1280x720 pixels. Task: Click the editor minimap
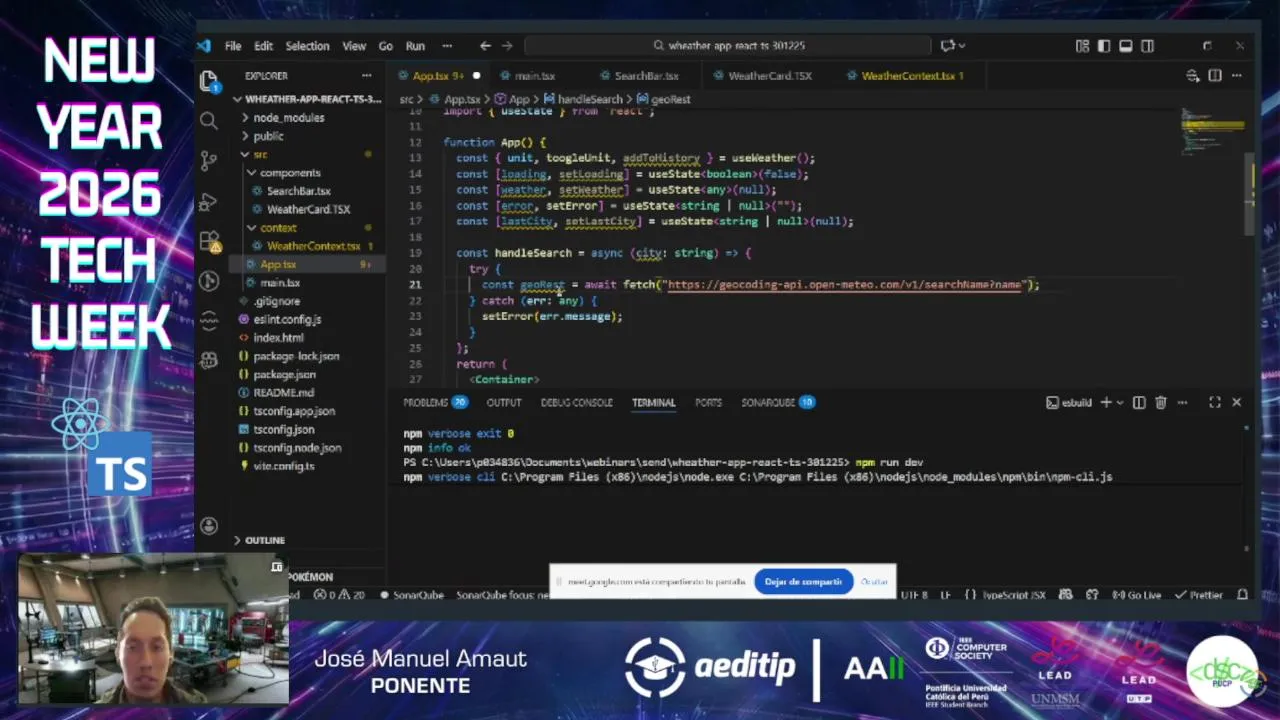point(1212,130)
